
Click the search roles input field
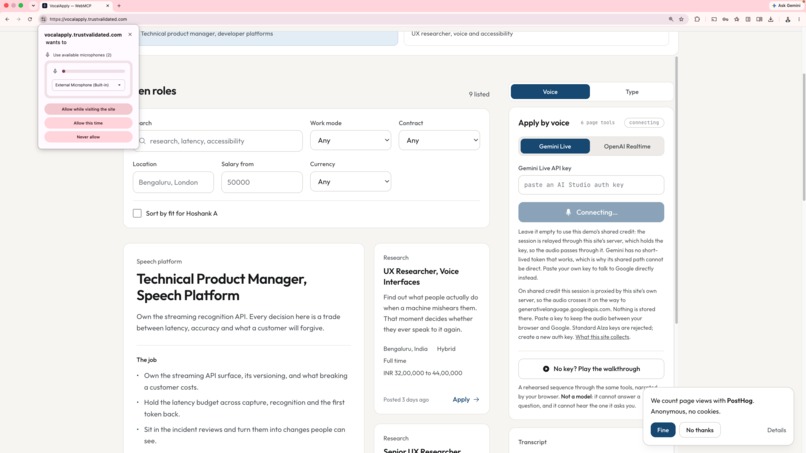tap(217, 141)
